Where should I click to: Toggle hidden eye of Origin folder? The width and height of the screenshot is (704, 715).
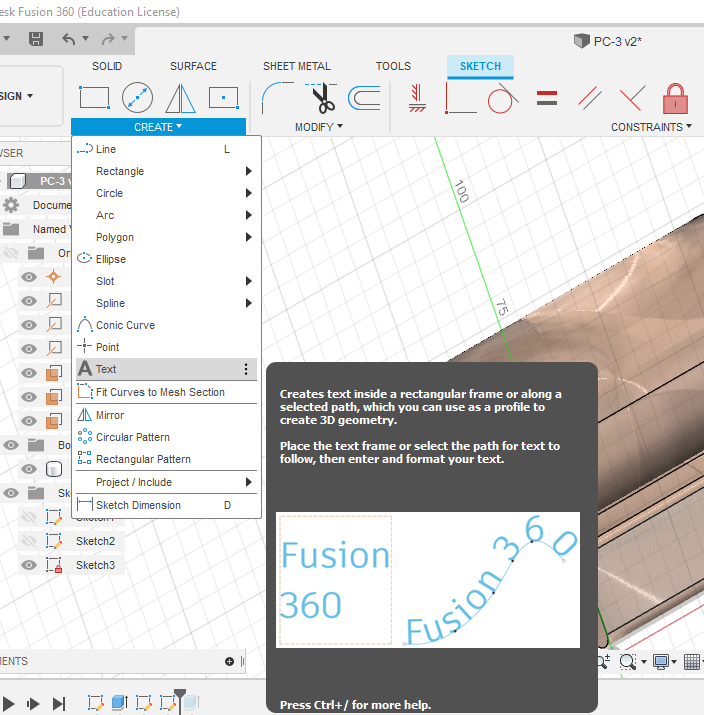point(11,253)
